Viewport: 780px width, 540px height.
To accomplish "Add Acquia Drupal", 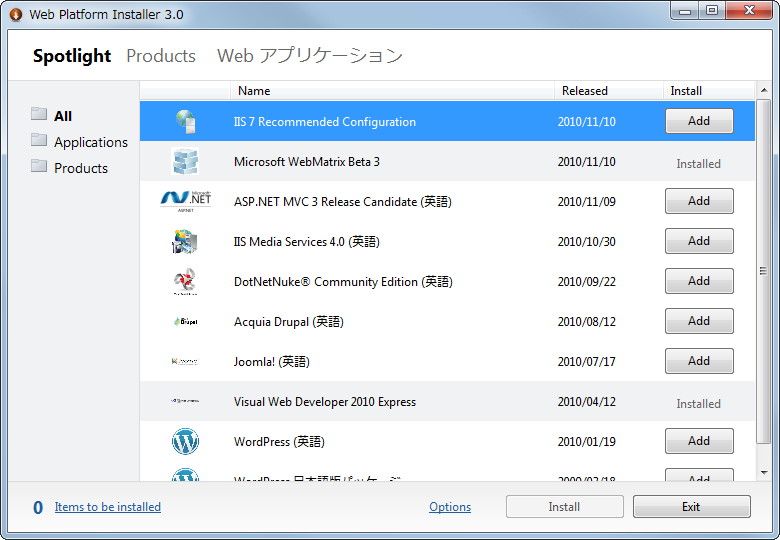I will [x=699, y=321].
